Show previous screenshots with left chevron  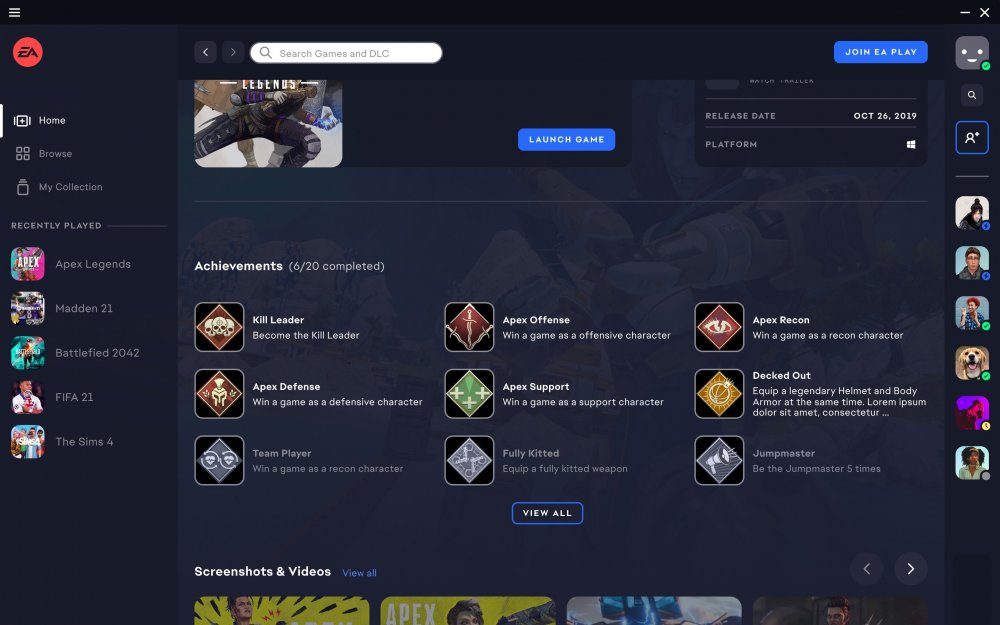pos(866,569)
